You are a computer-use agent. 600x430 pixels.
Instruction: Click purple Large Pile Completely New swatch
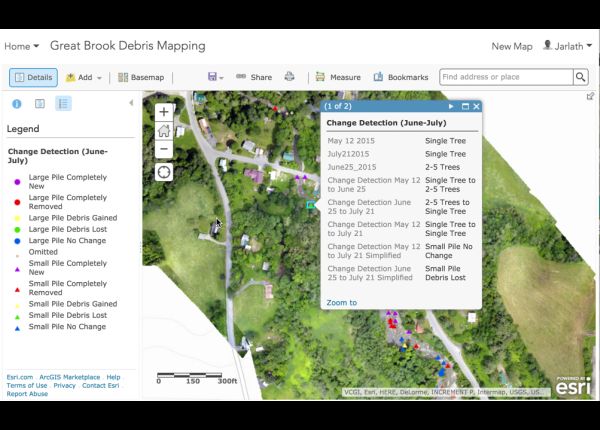click(x=17, y=182)
